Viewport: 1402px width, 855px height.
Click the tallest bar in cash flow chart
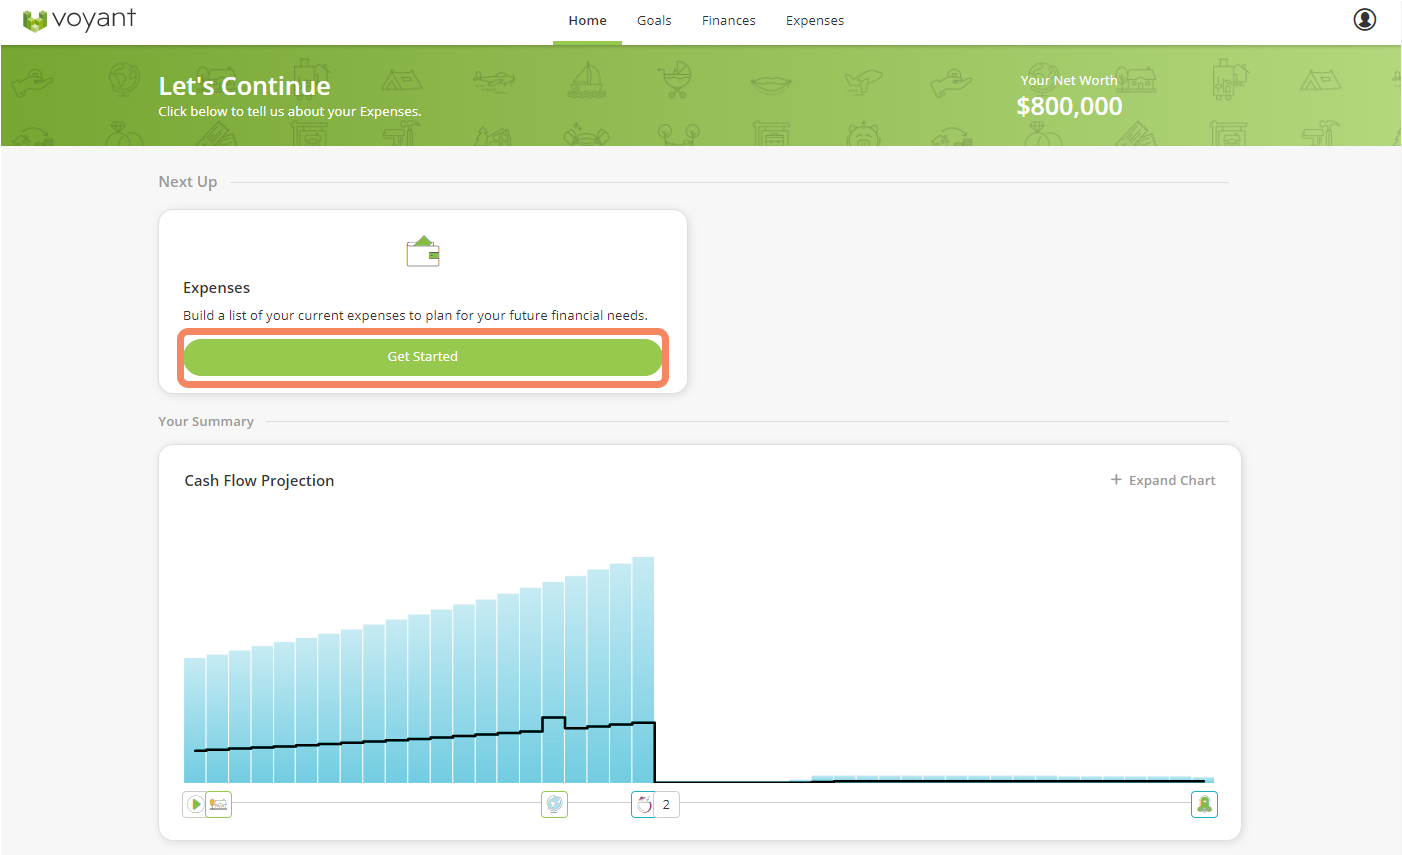(x=643, y=669)
